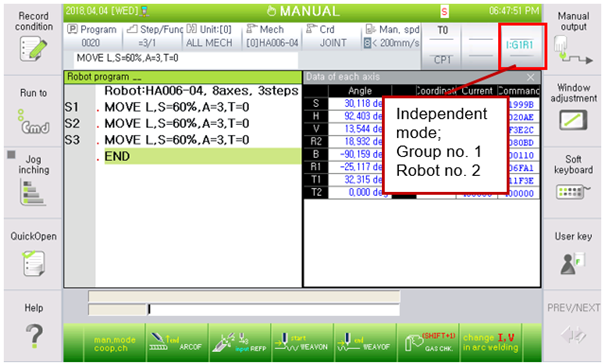Click the GAS CHK softkey

(428, 344)
